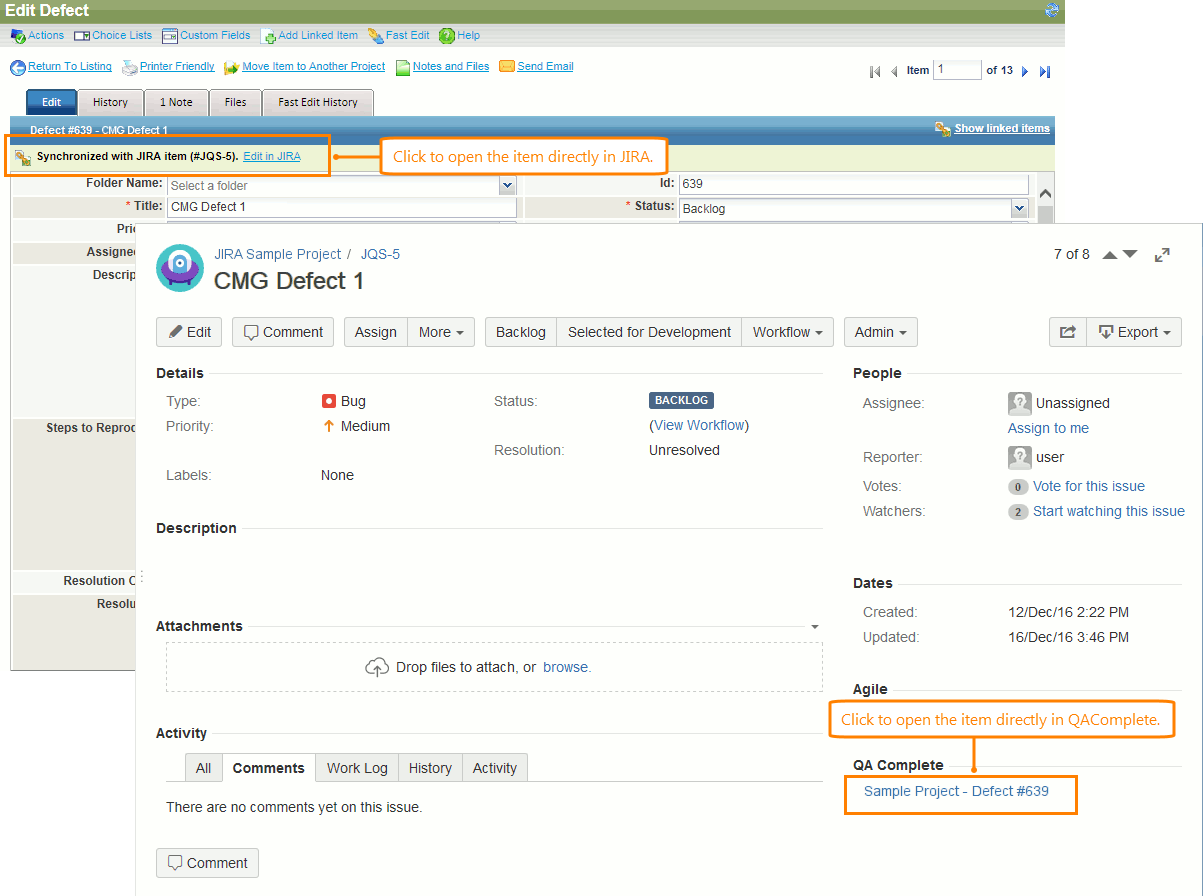Screen dimensions: 1203x896
Task: Click the Item number input field
Action: 957,70
